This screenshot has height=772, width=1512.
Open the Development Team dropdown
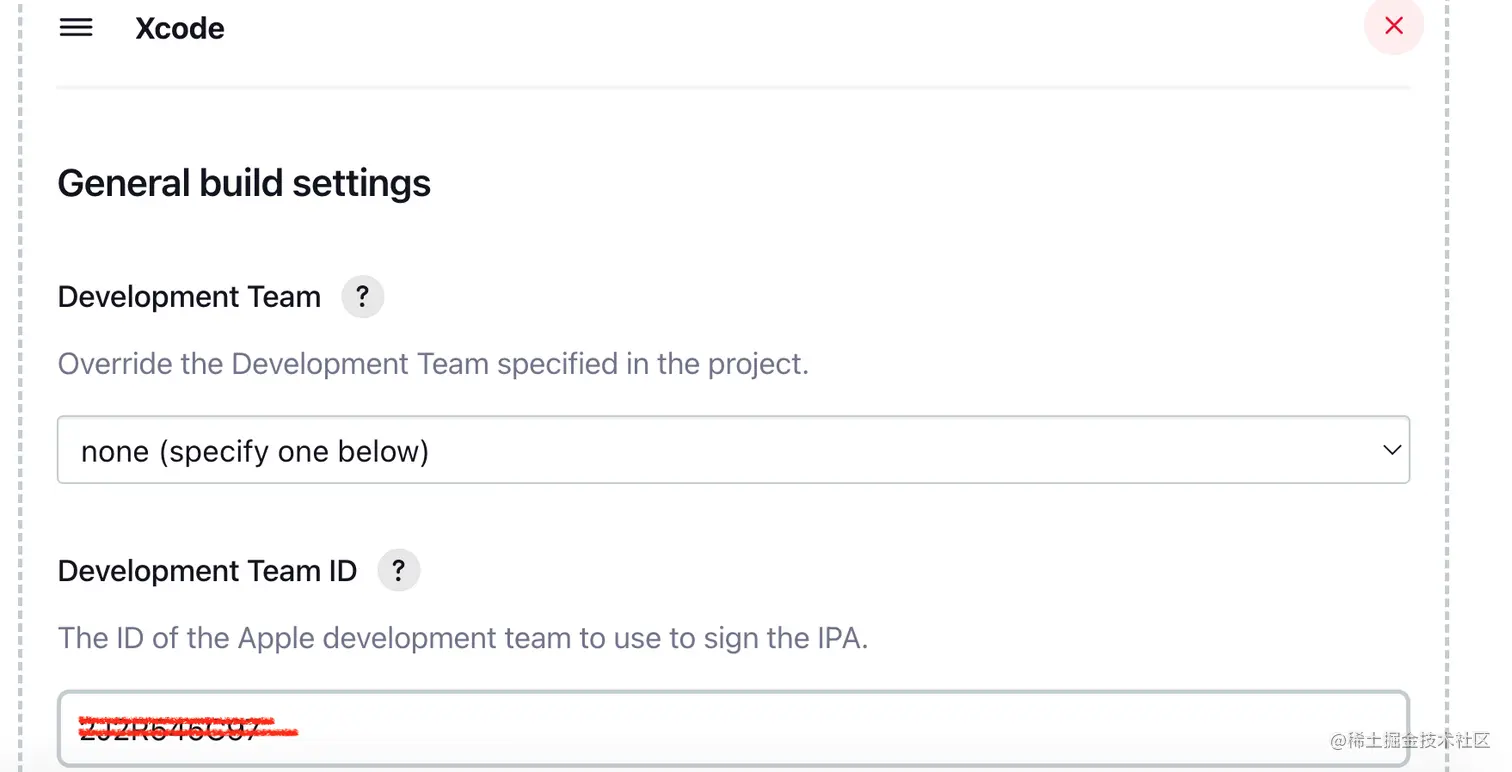tap(732, 451)
